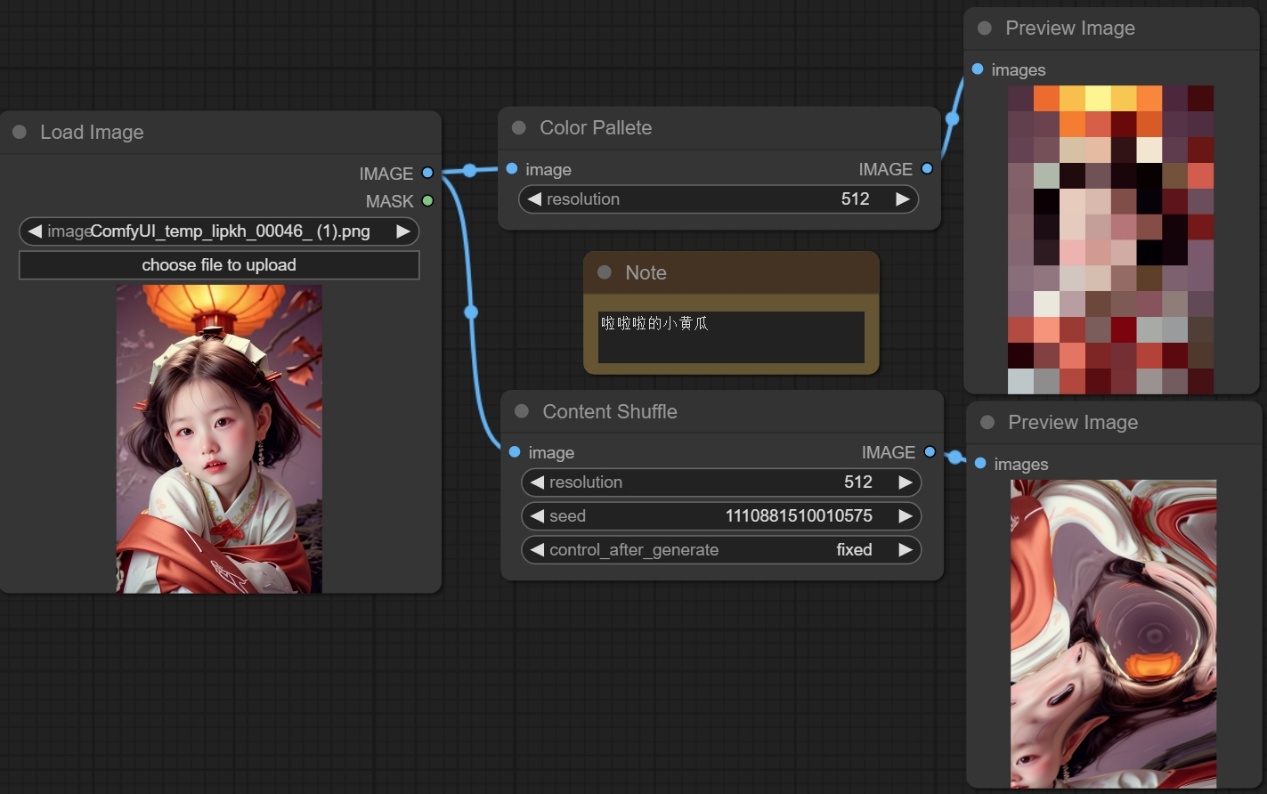Screen dimensions: 1267x794
Task: Click the bright yellow swatch in palette preview
Action: pos(1097,98)
